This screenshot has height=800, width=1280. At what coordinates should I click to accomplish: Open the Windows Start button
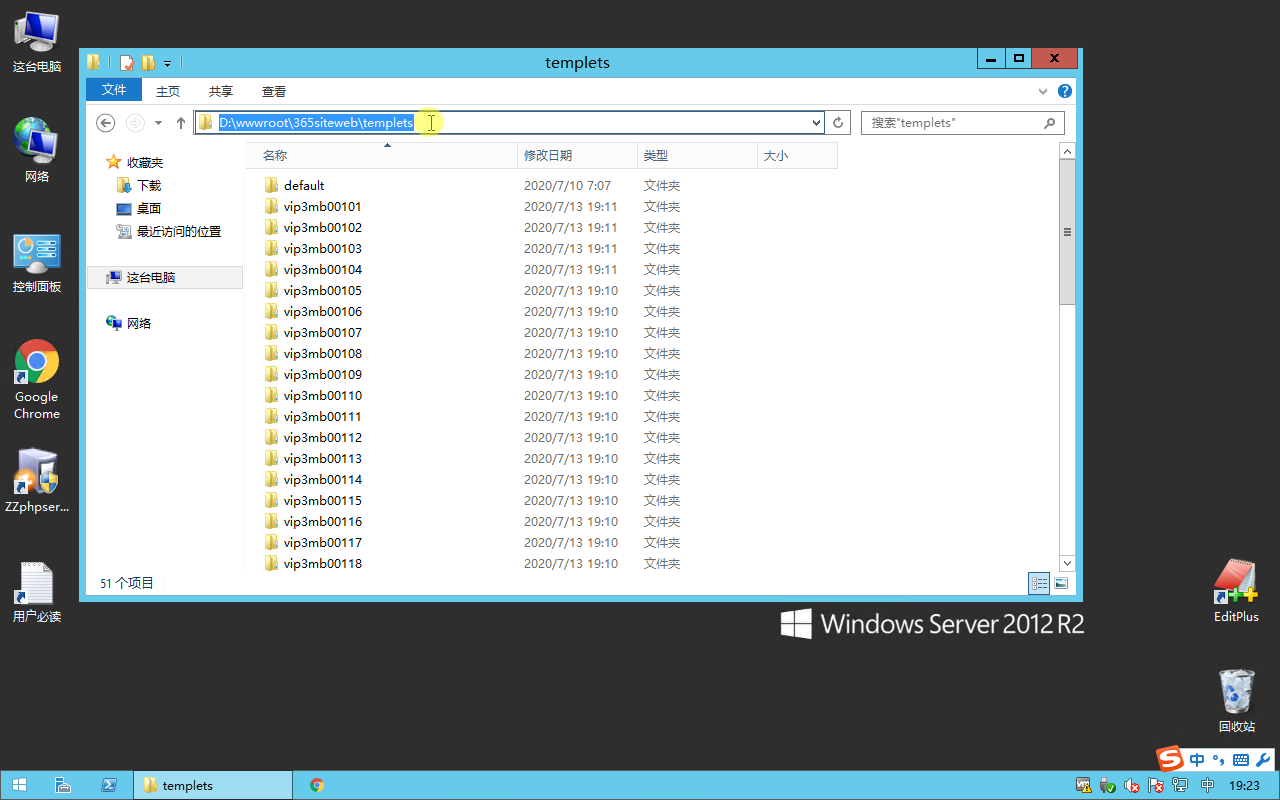coord(19,785)
